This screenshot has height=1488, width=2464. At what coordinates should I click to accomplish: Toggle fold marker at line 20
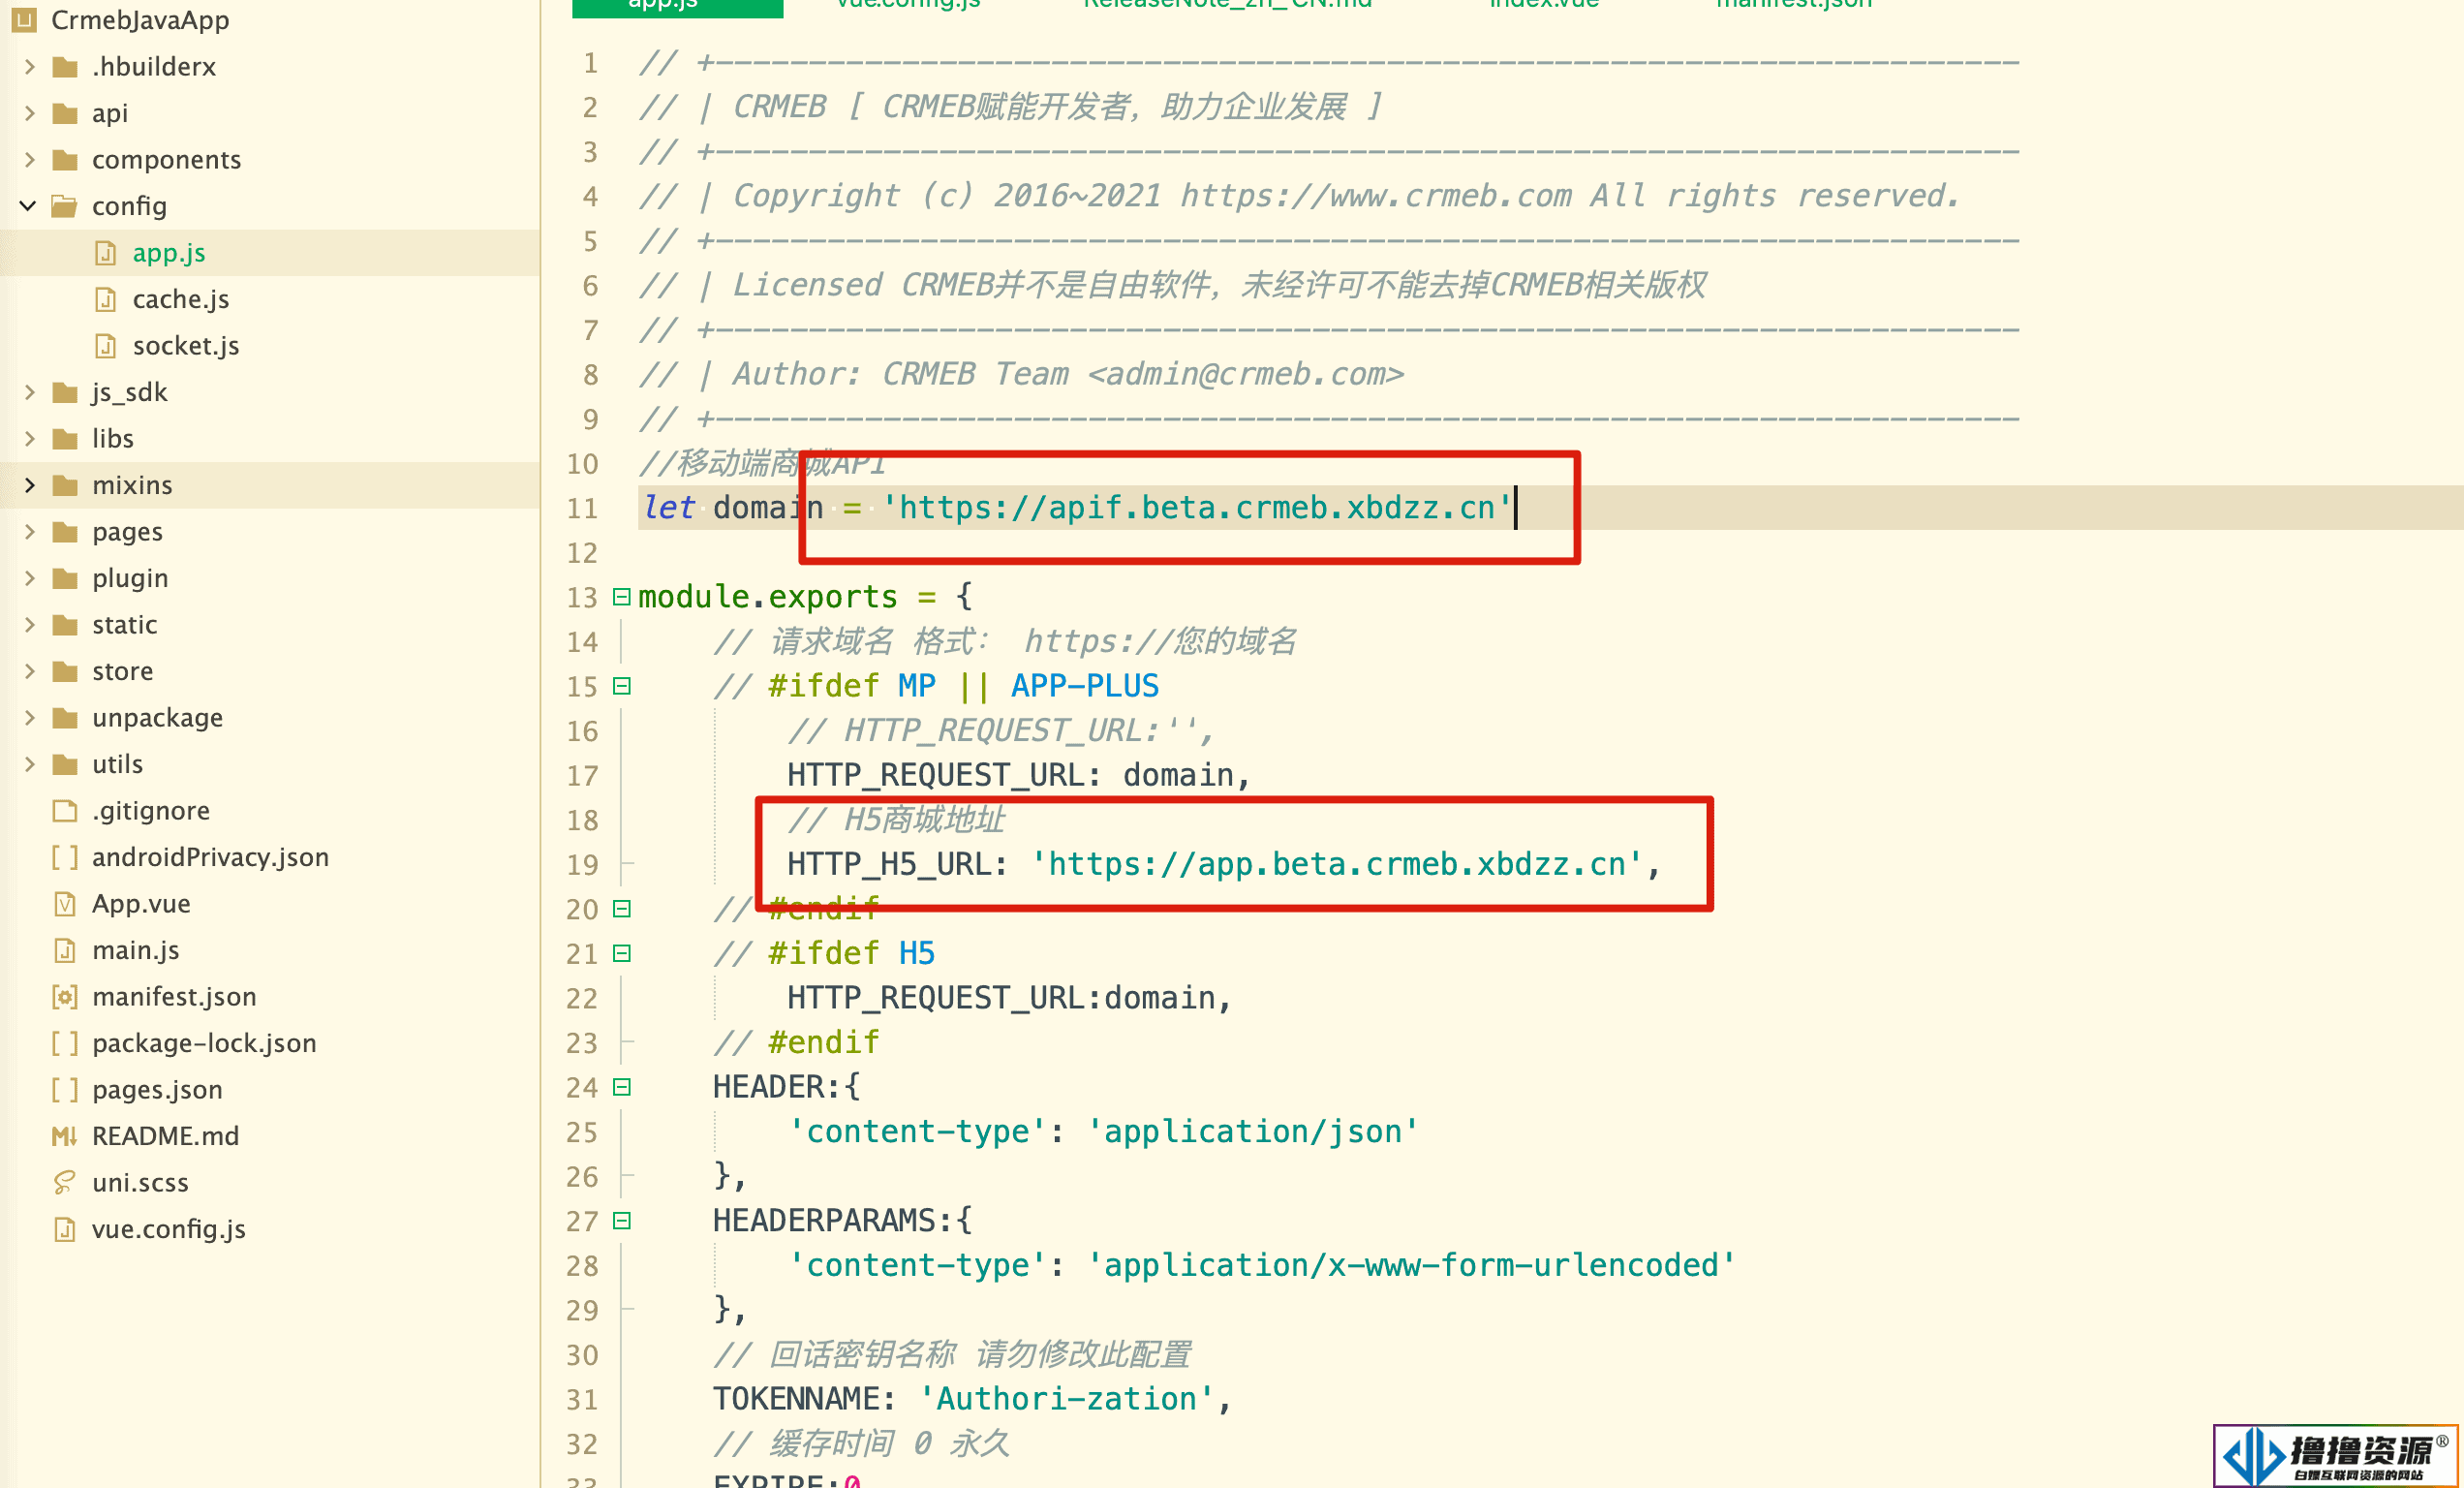click(622, 909)
